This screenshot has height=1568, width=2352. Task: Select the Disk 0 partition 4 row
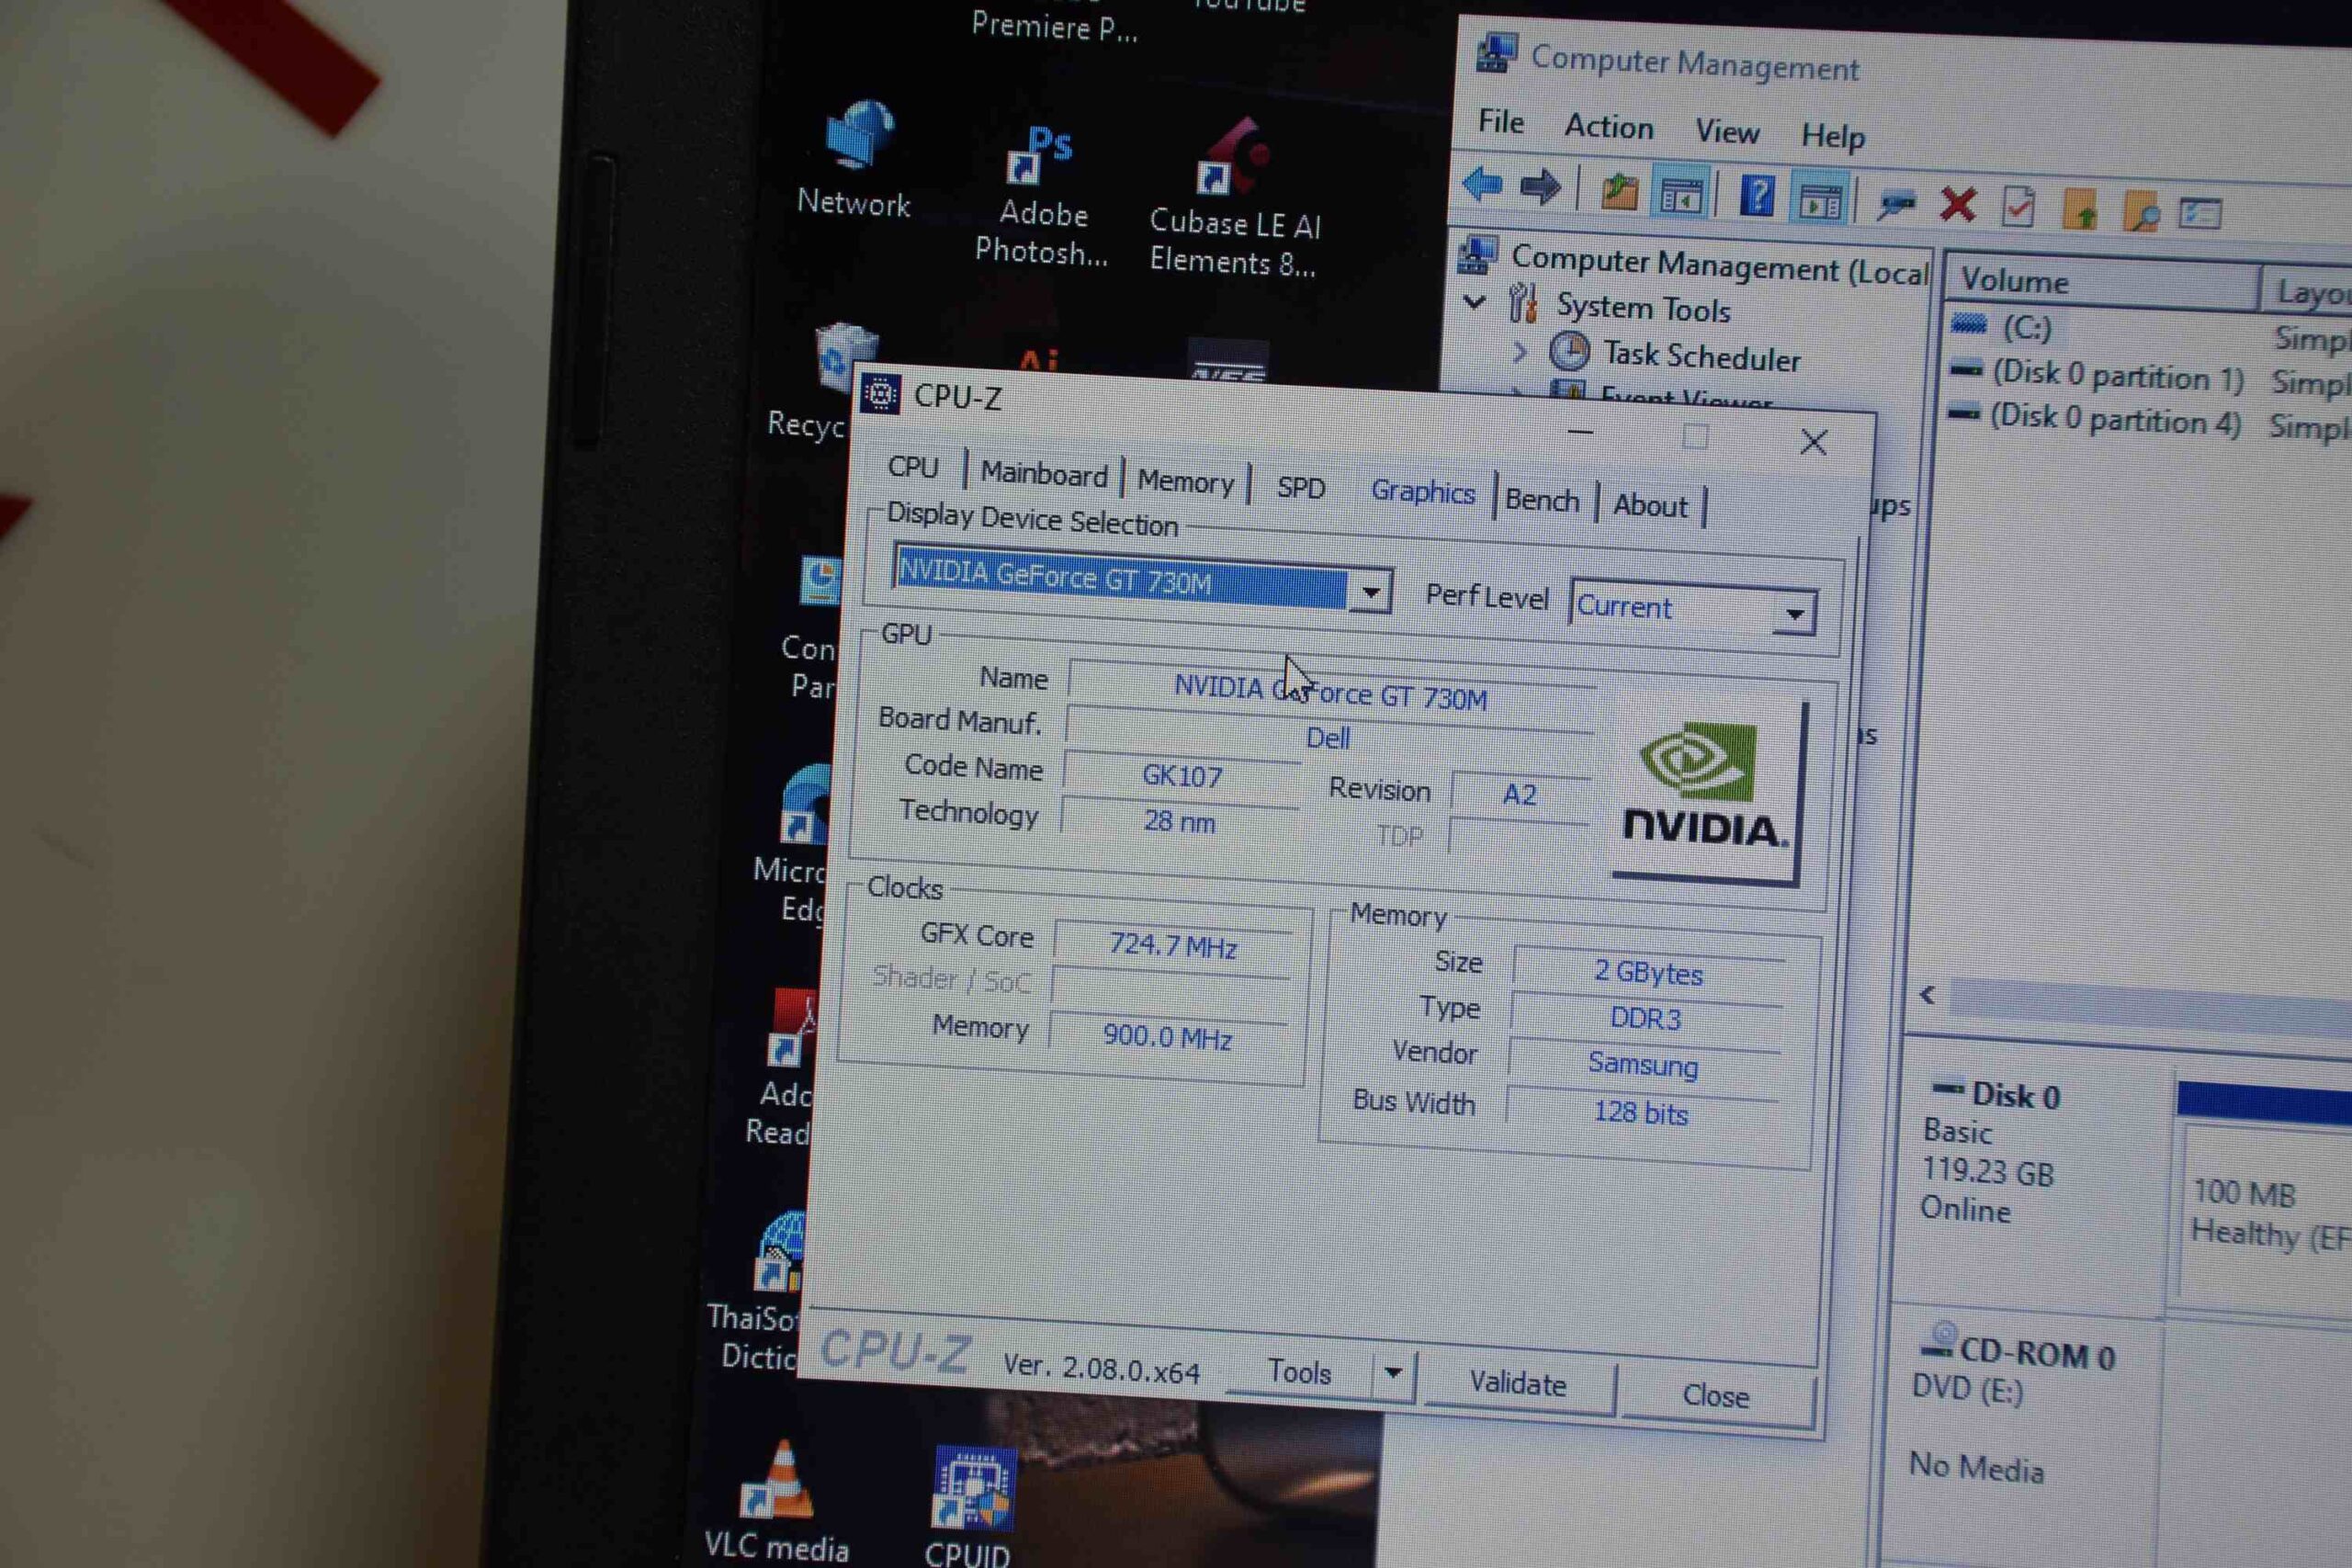2115,419
